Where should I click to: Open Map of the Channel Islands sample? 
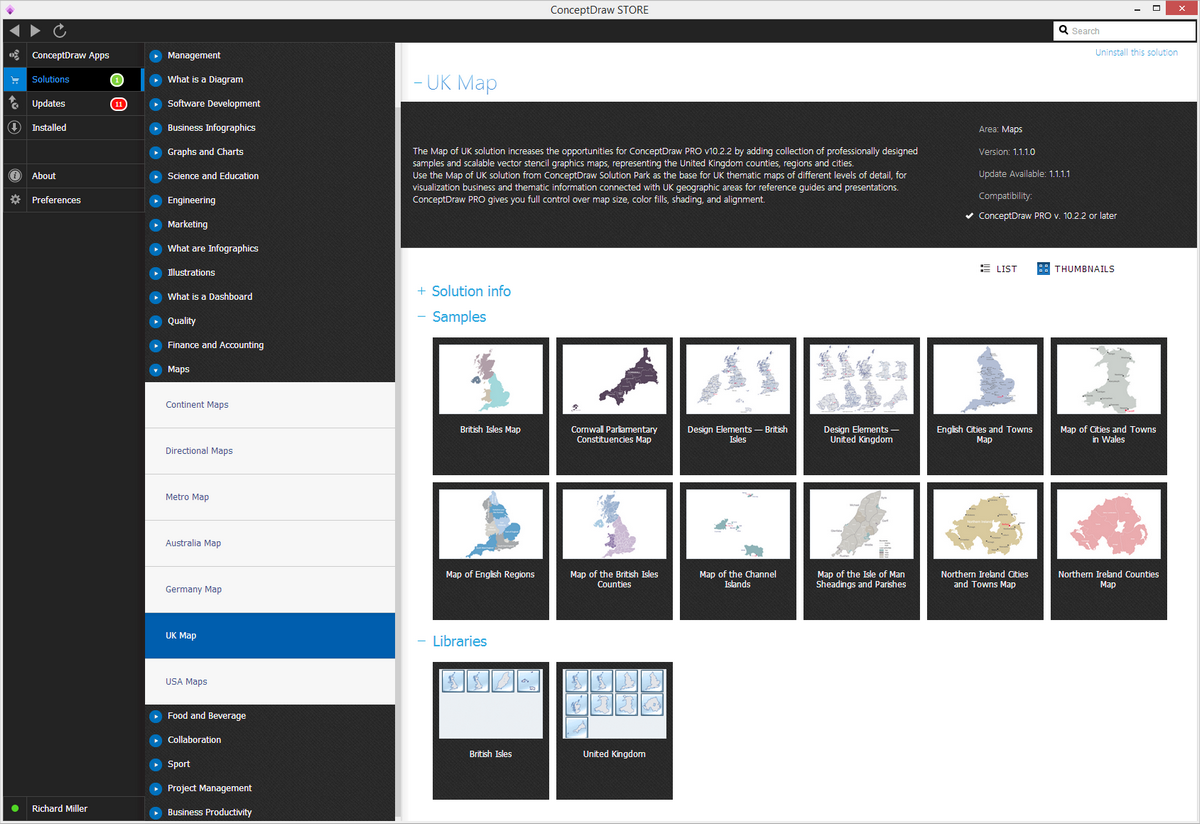pyautogui.click(x=738, y=550)
